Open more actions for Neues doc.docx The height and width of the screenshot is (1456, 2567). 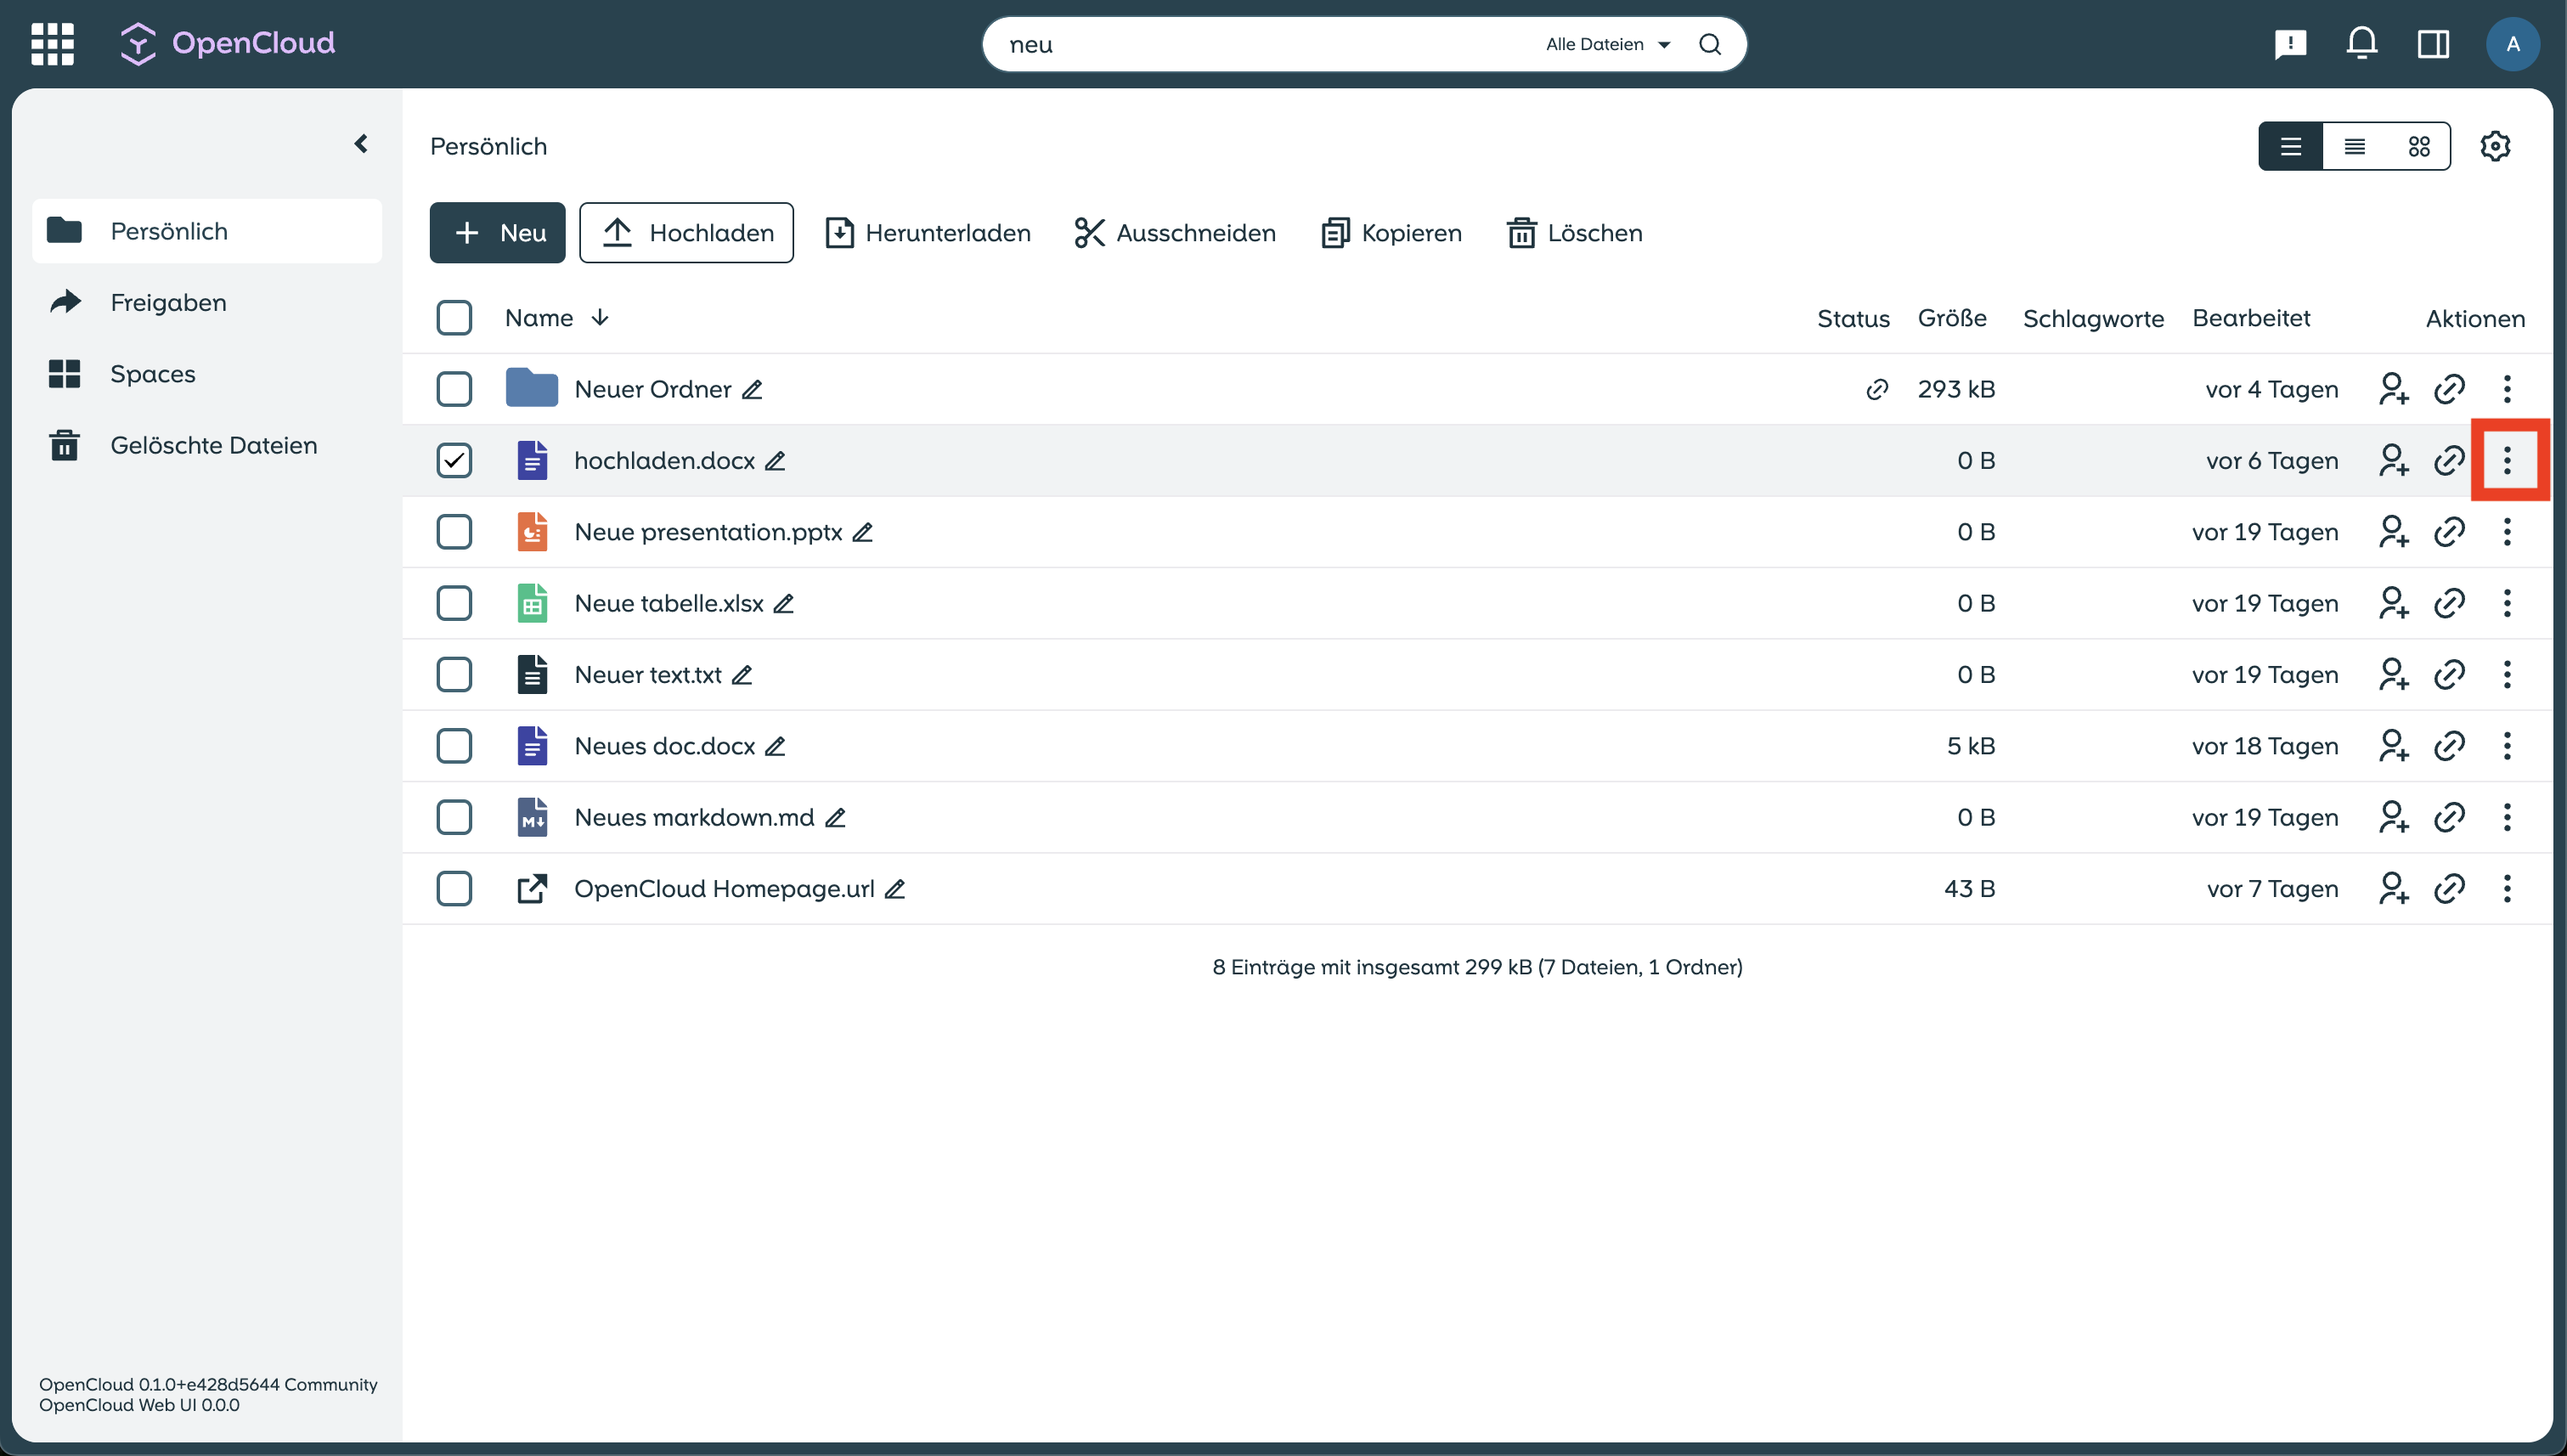[2506, 746]
